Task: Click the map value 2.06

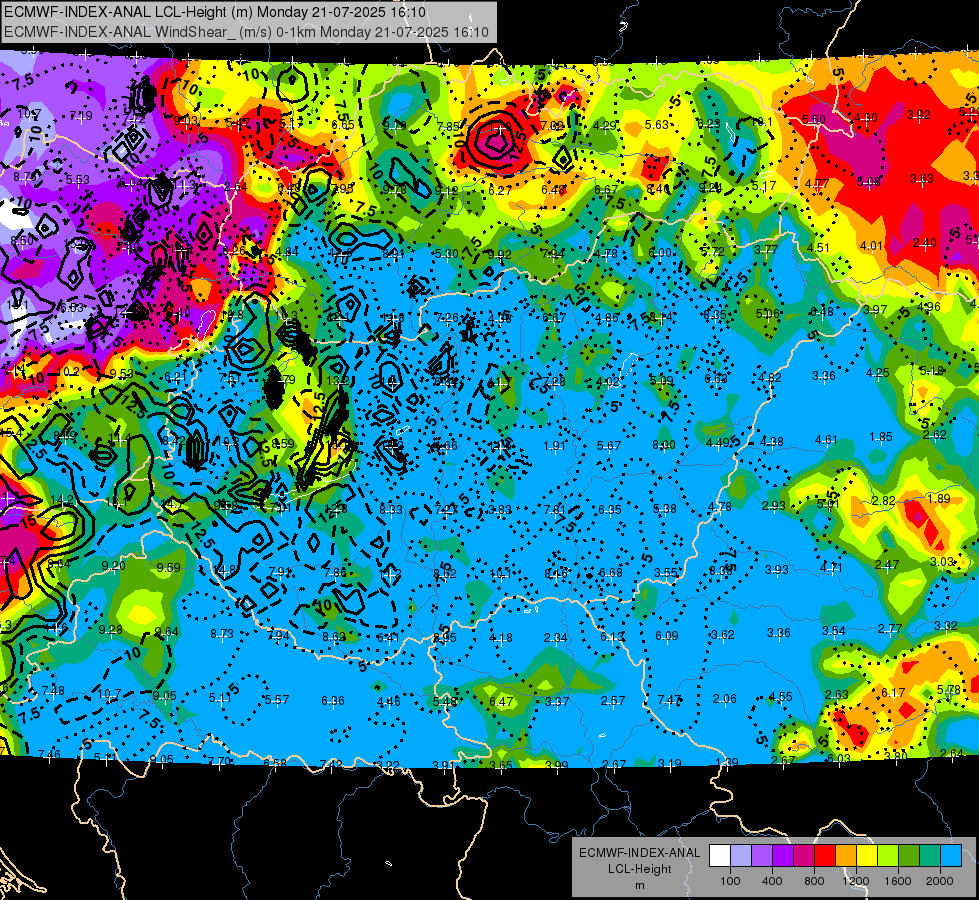Action: [725, 698]
